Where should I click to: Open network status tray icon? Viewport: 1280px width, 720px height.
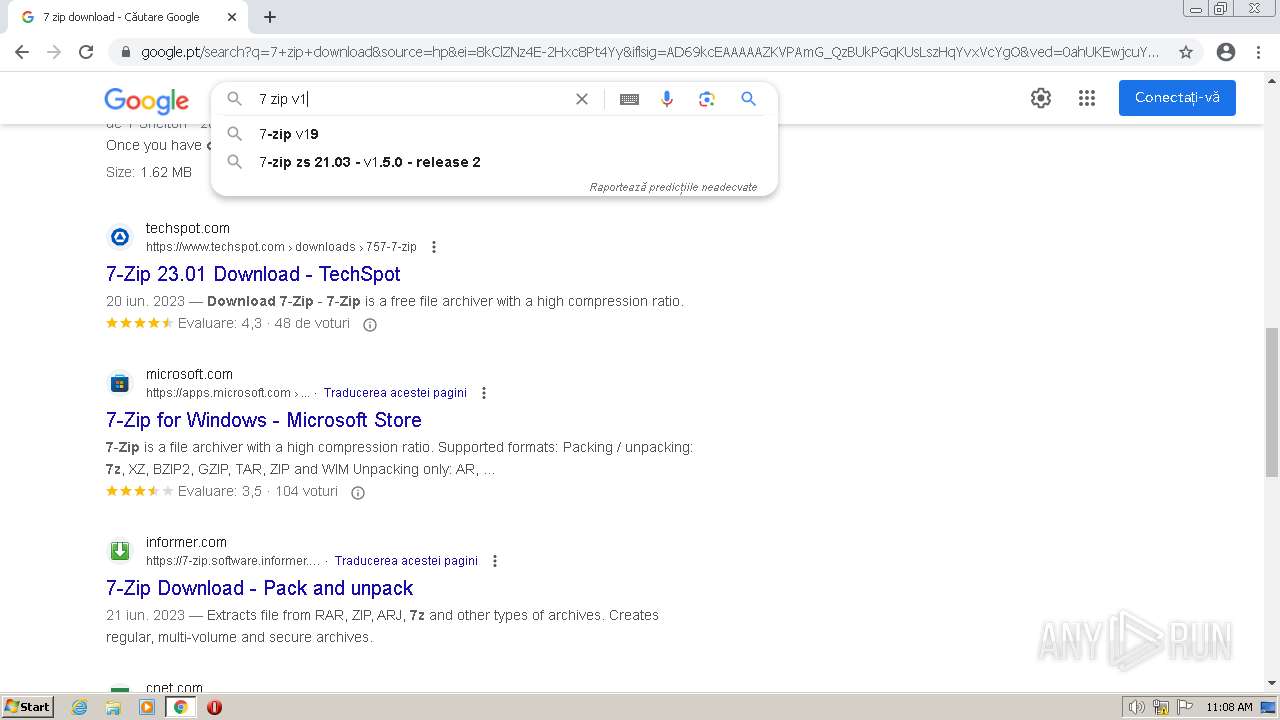(x=1161, y=707)
